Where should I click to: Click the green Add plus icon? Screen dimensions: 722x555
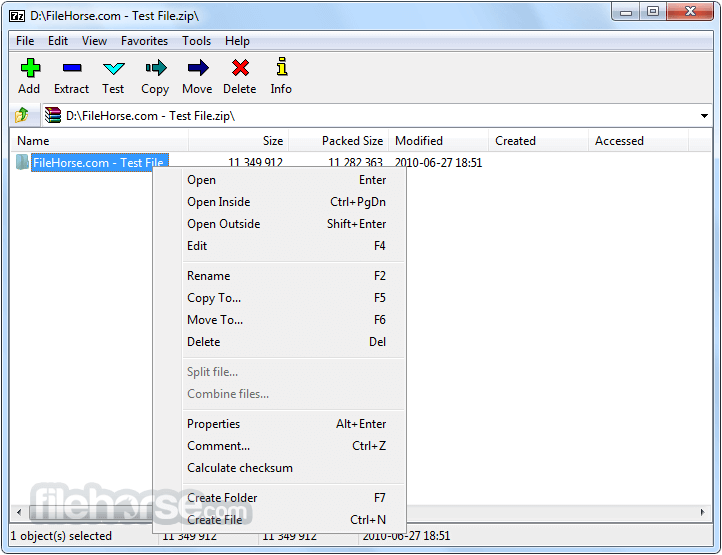(x=30, y=68)
